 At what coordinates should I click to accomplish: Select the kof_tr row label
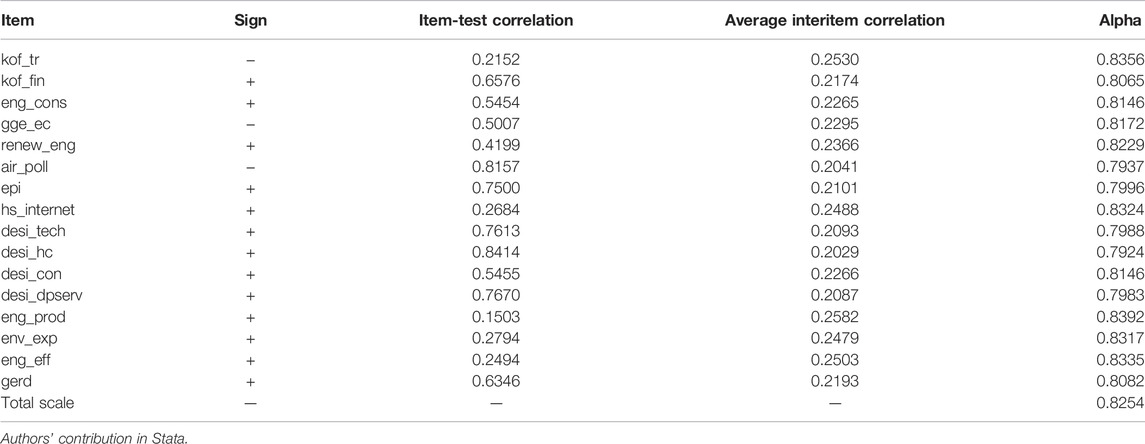coord(20,59)
